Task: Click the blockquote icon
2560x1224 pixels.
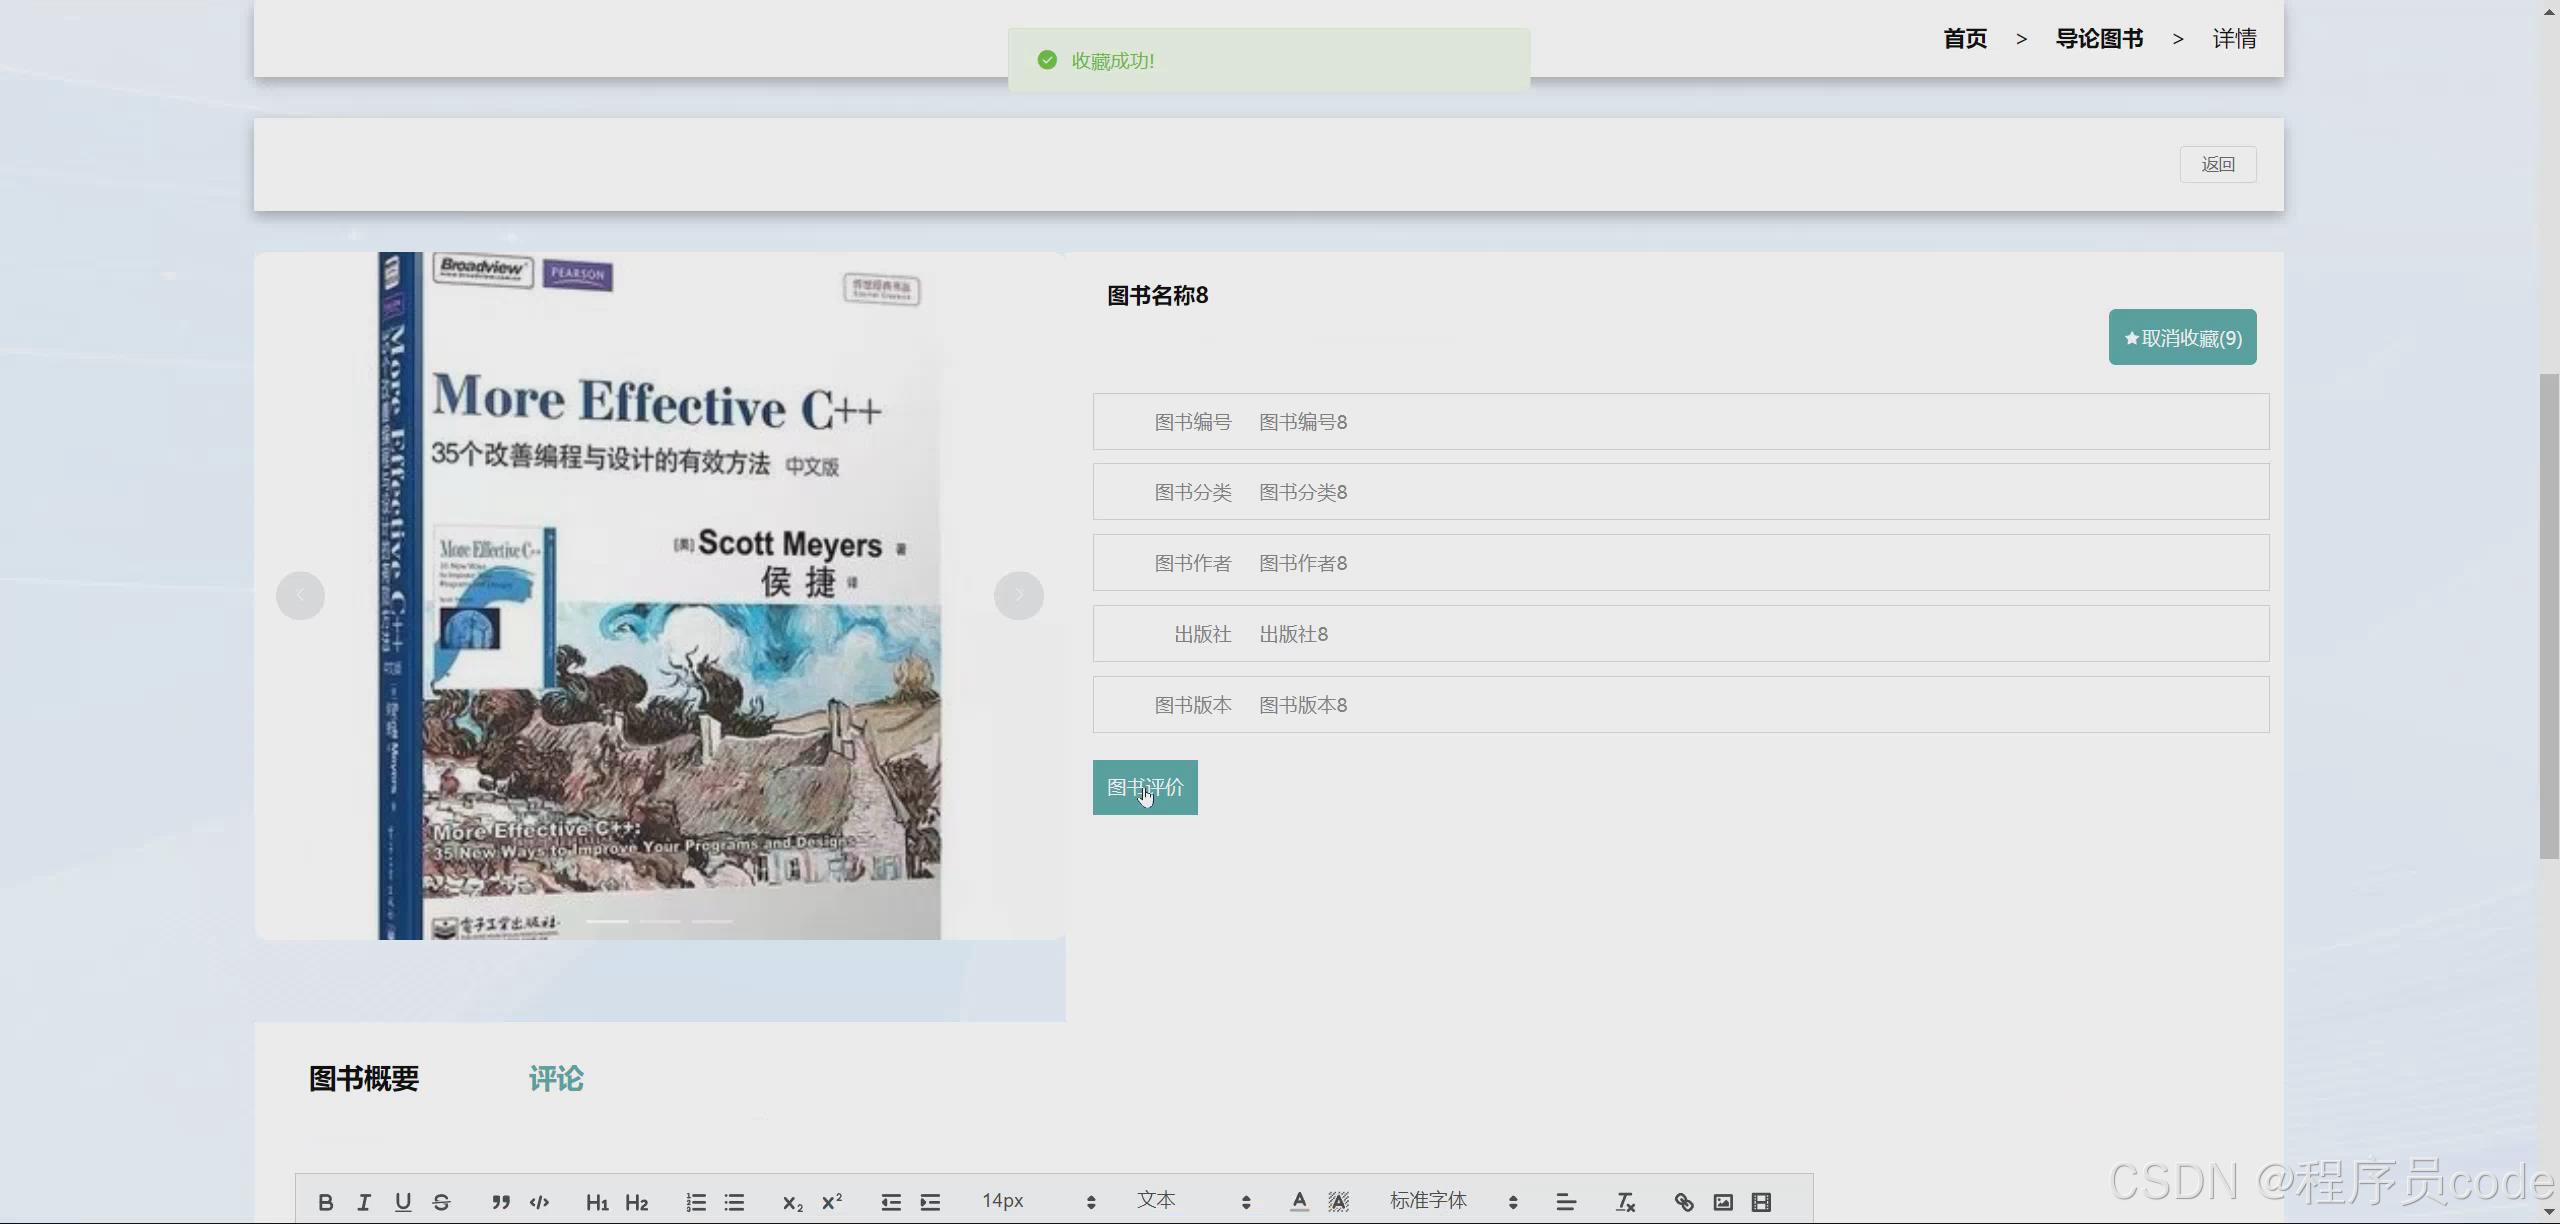Action: 501,1202
